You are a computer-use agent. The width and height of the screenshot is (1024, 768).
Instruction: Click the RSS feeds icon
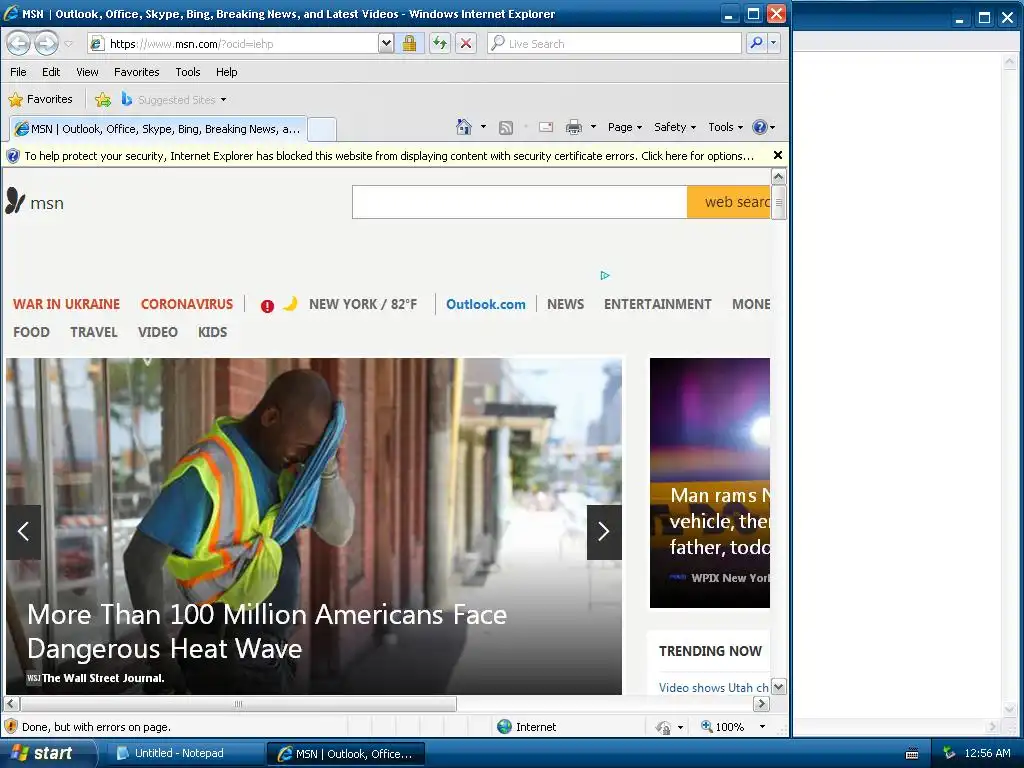(505, 127)
